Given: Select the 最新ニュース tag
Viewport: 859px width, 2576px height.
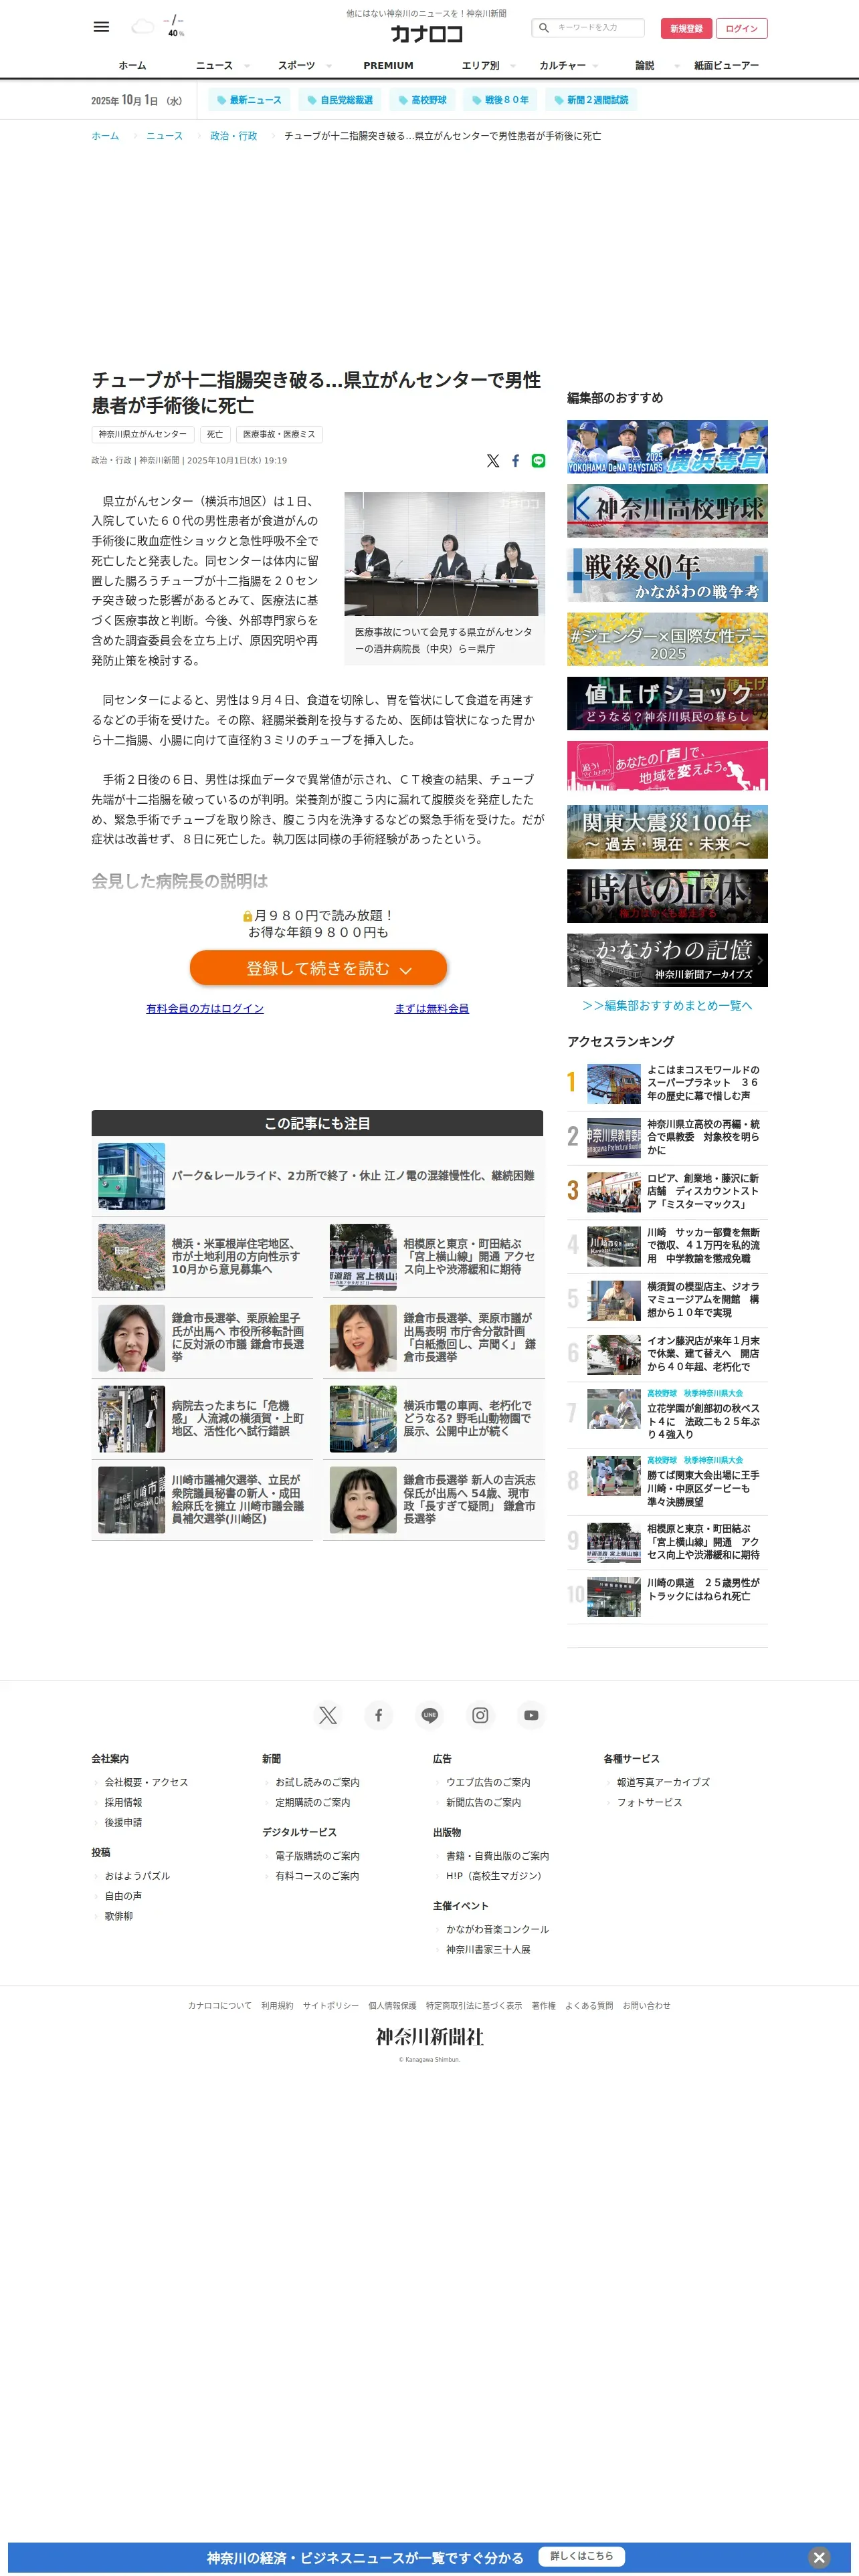Looking at the screenshot, I should (x=249, y=100).
